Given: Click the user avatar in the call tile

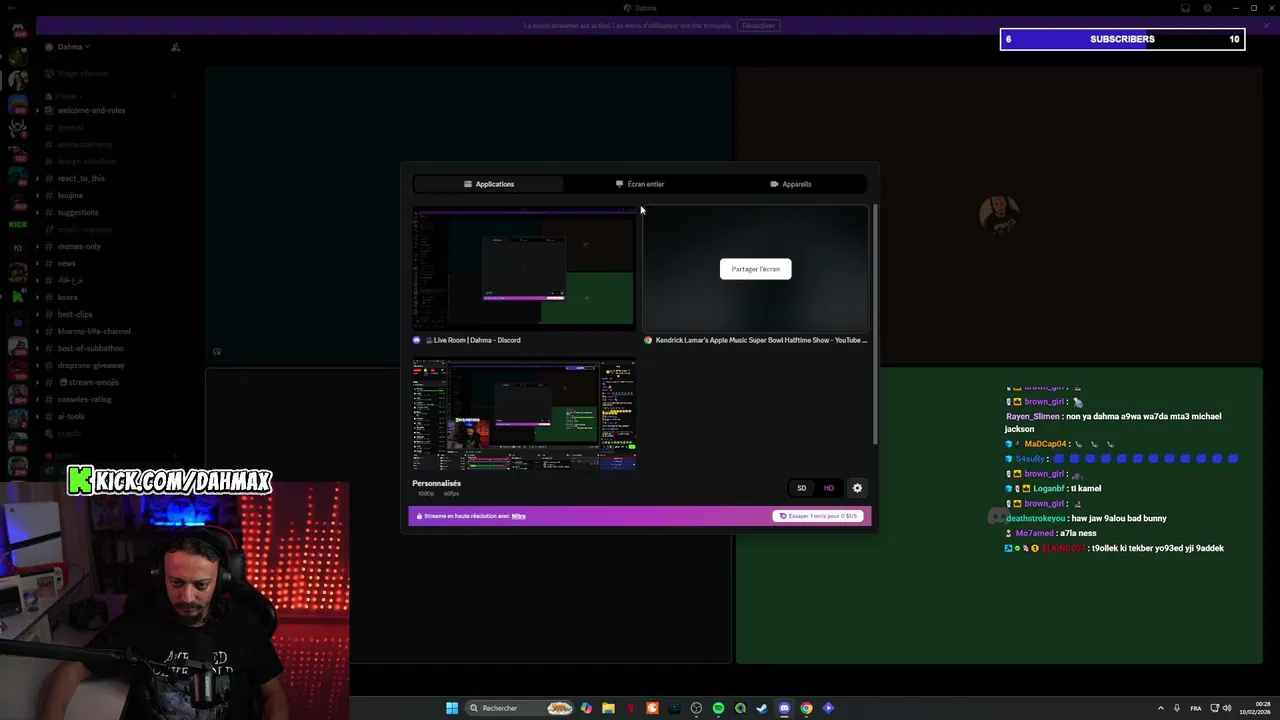Looking at the screenshot, I should coord(999,216).
